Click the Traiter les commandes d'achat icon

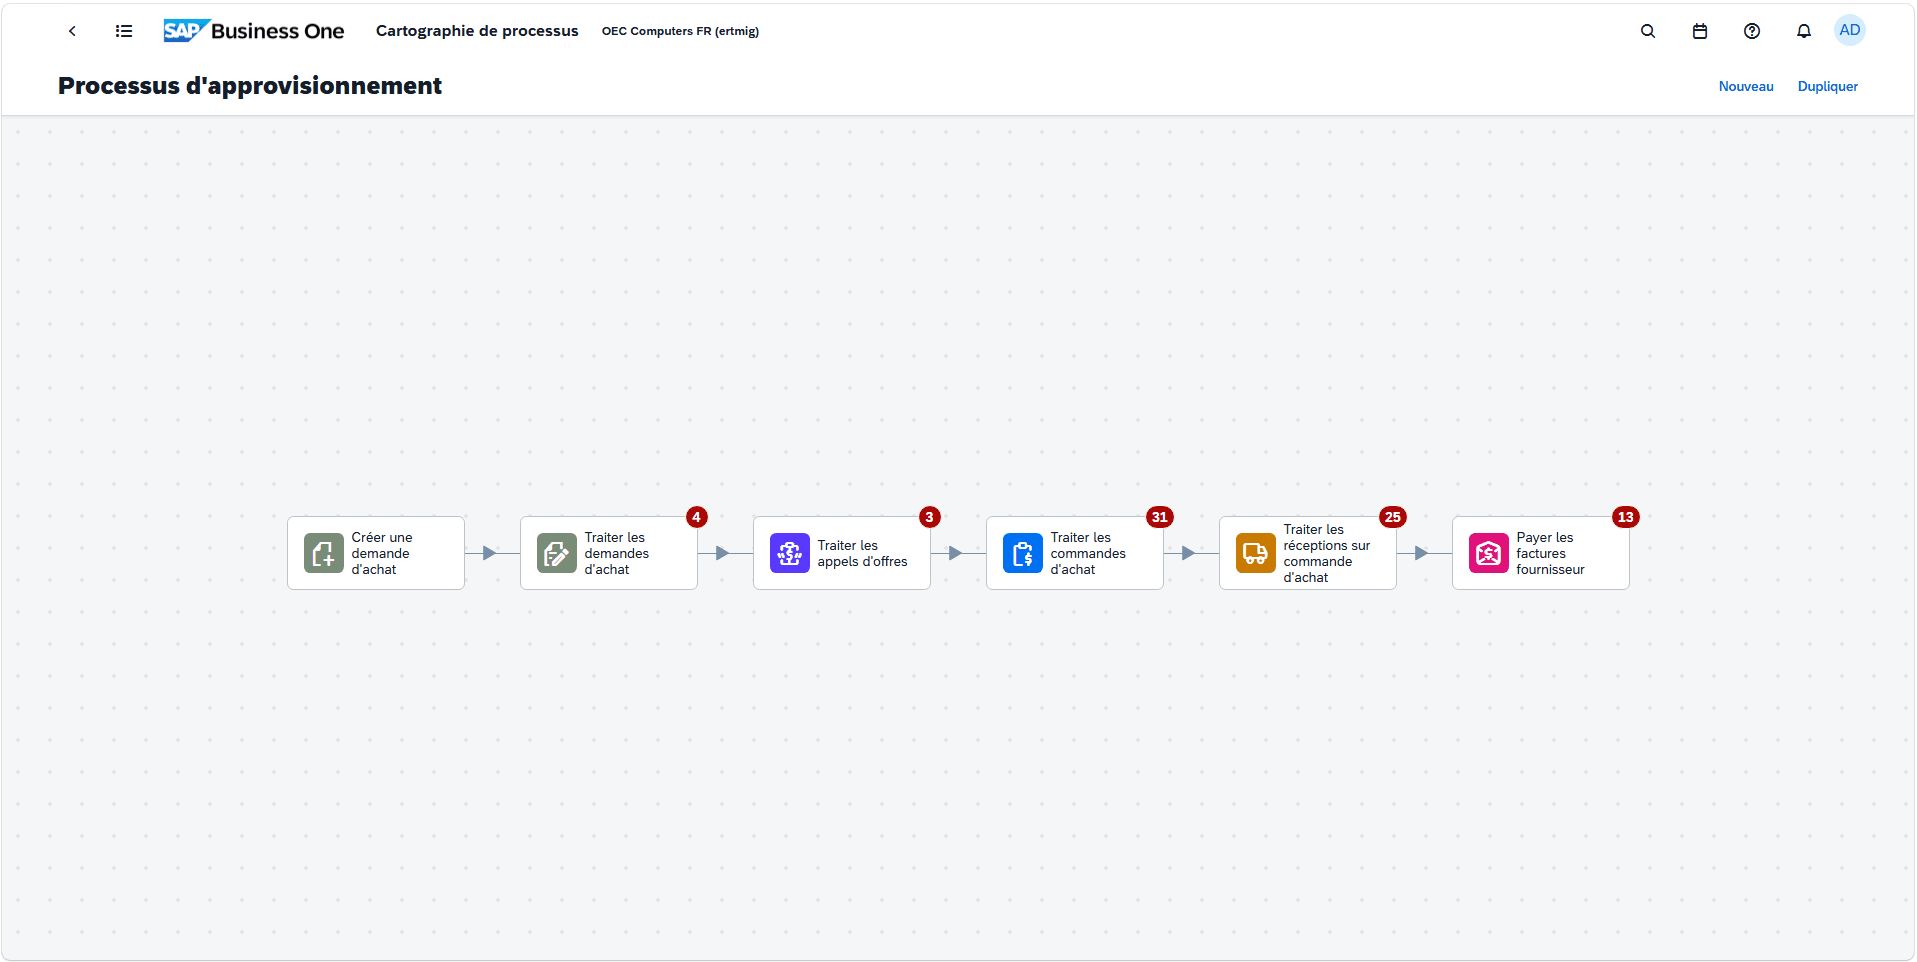(x=1023, y=553)
